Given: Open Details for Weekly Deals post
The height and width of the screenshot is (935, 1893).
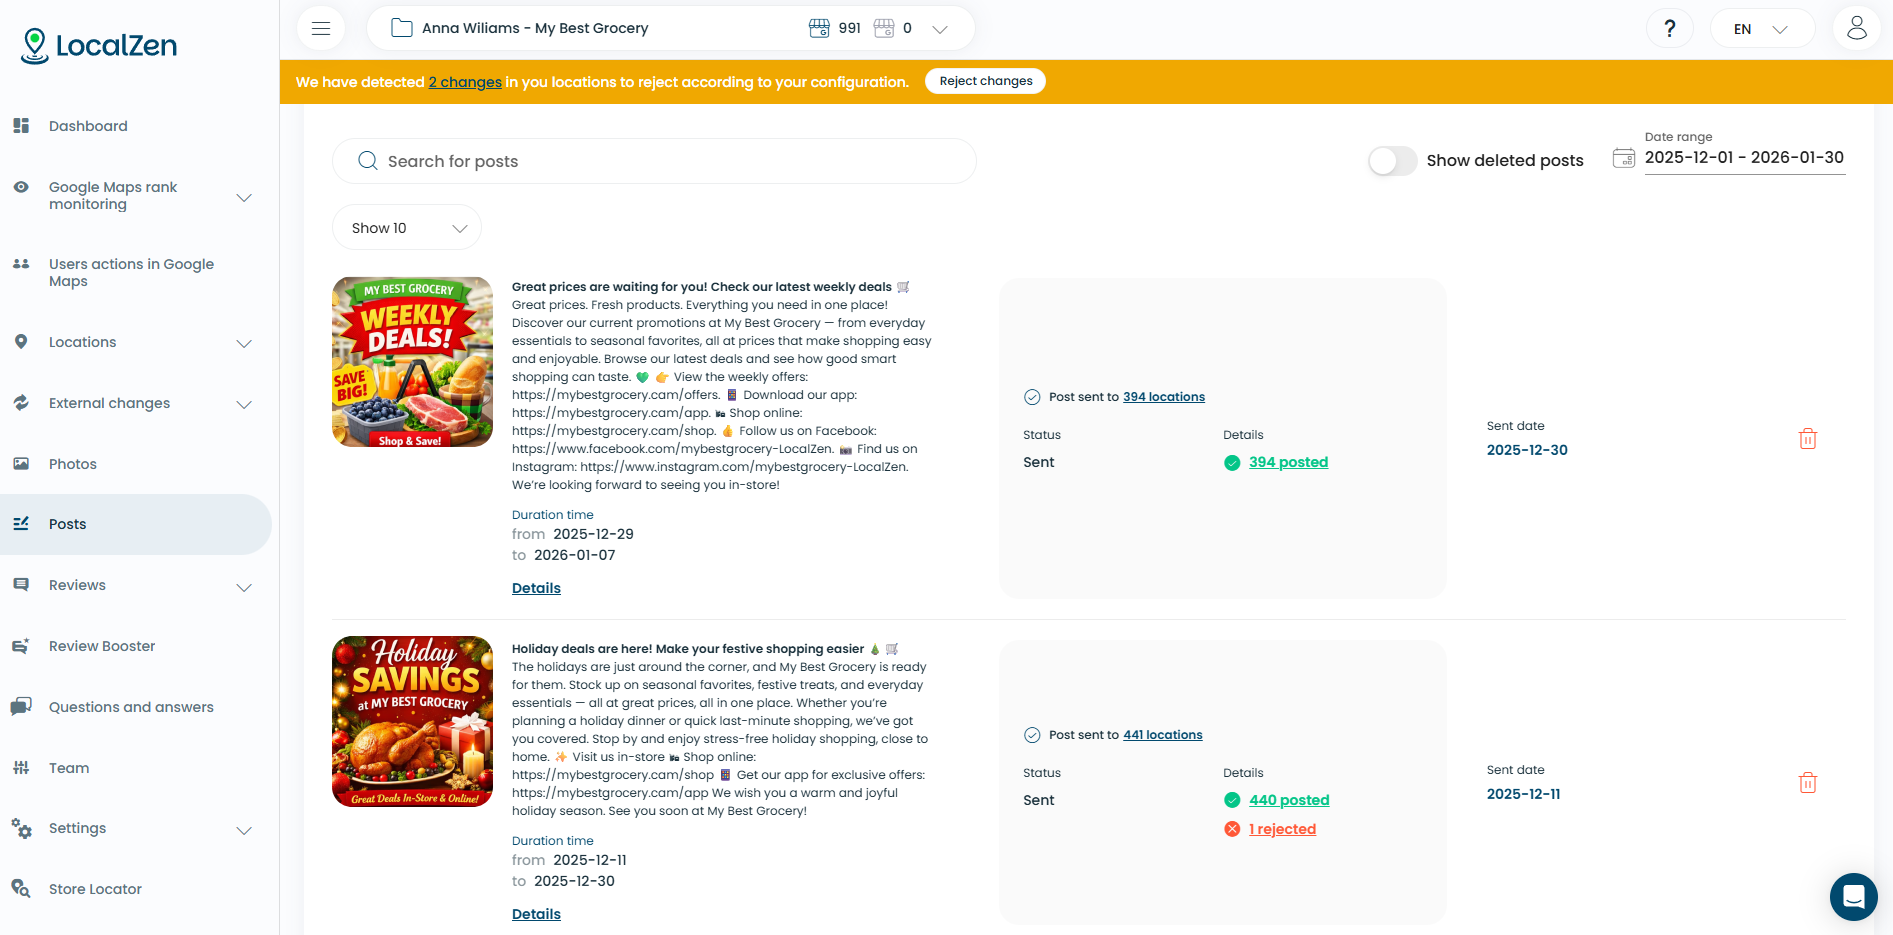Looking at the screenshot, I should coord(536,588).
